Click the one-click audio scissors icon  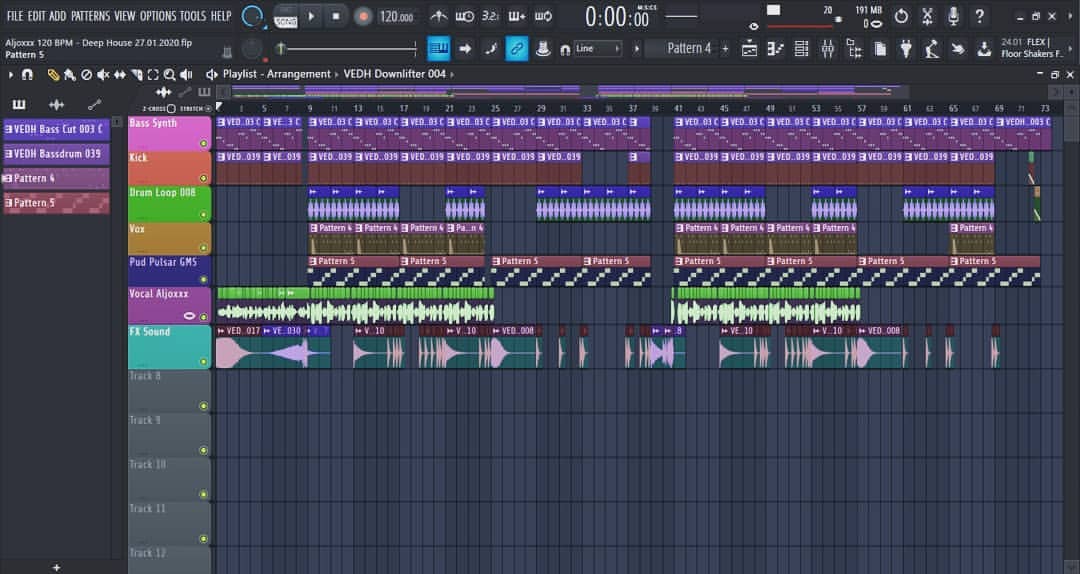[928, 16]
